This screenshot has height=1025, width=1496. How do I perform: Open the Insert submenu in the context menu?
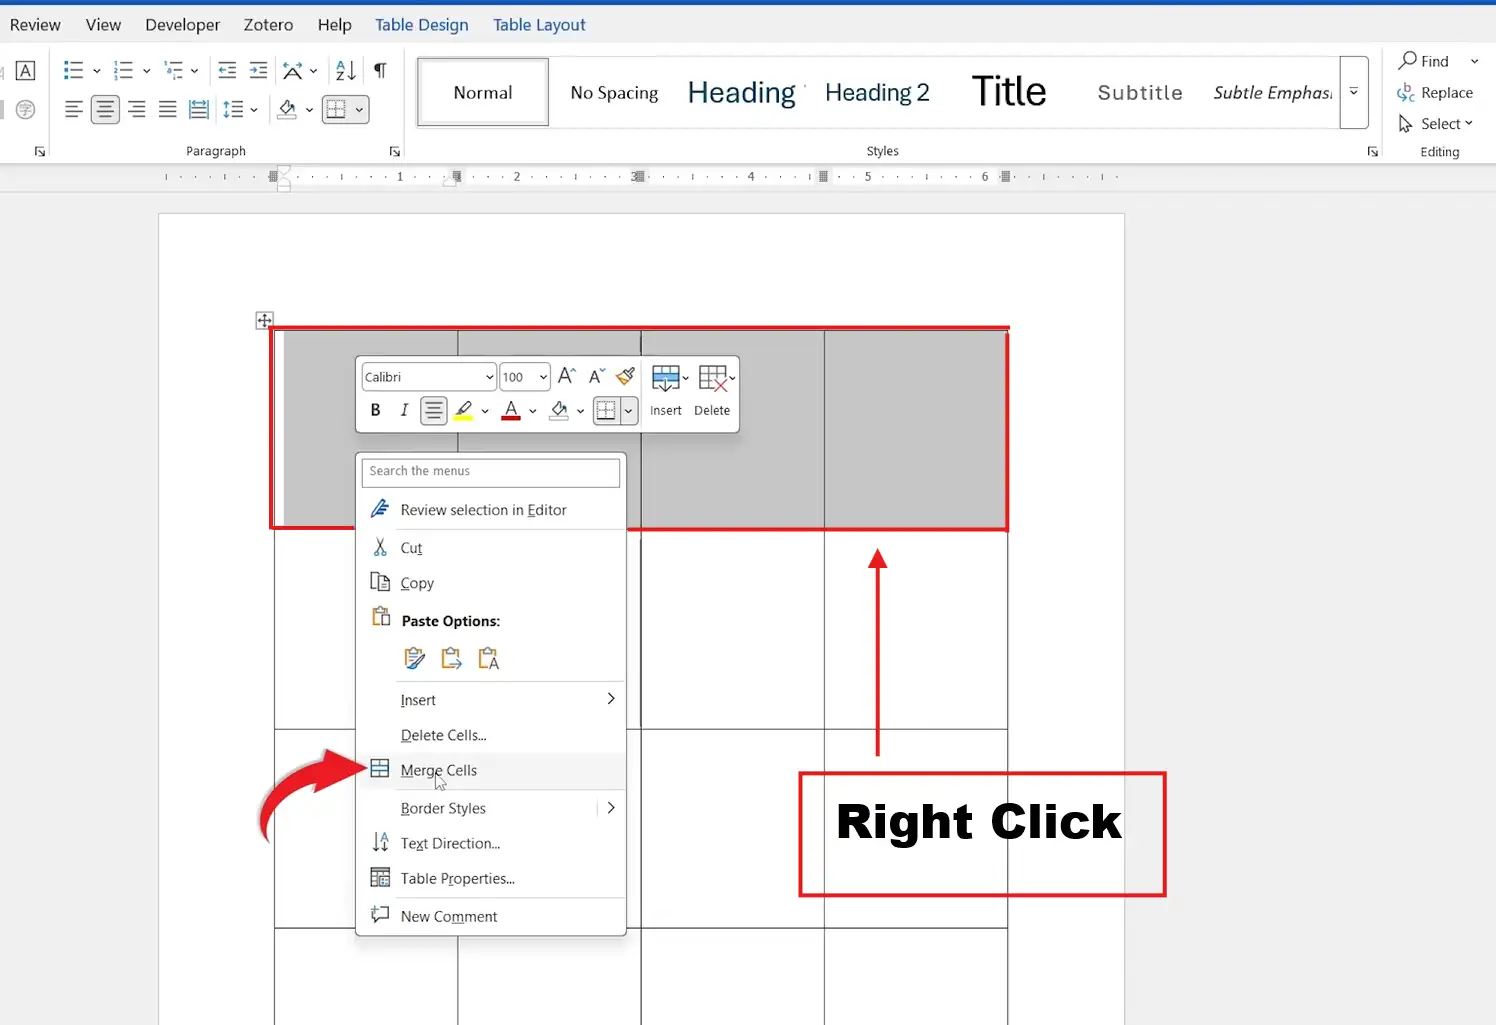491,700
